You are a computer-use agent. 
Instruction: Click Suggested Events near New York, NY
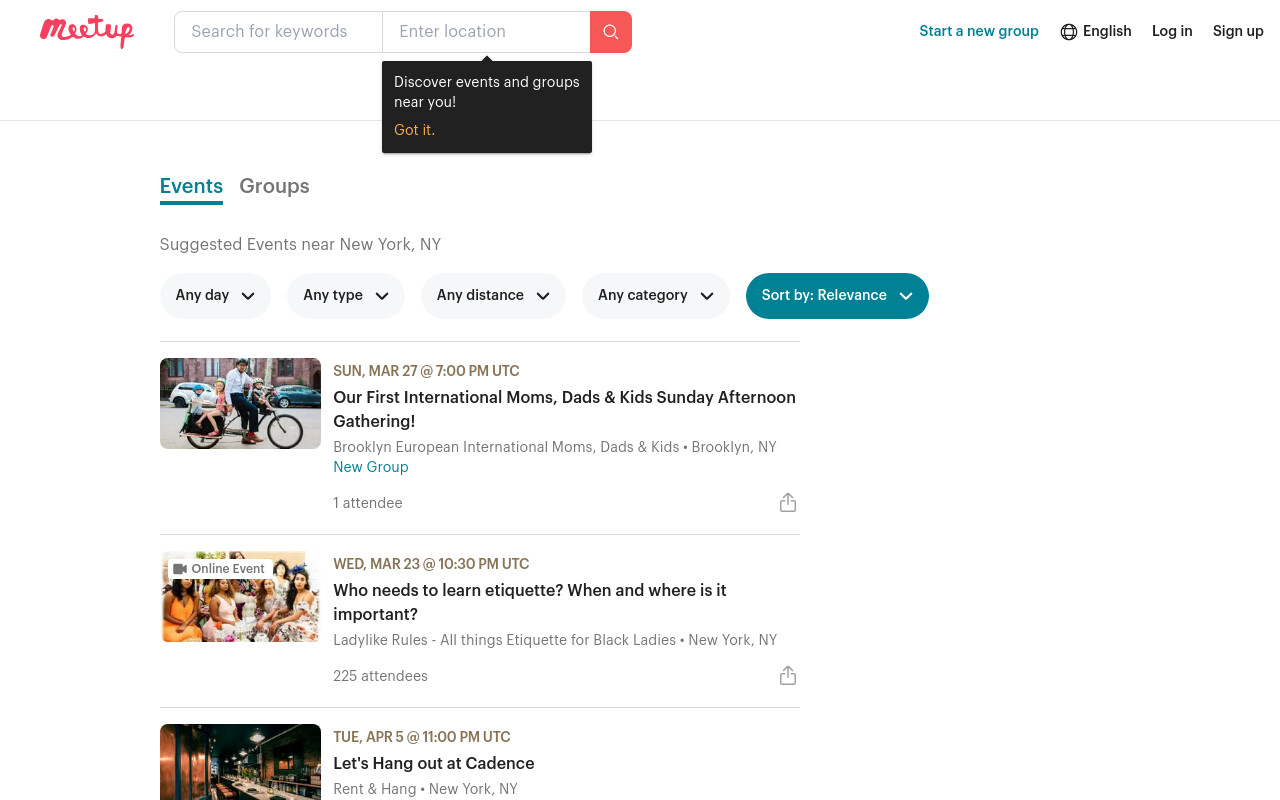coord(300,244)
